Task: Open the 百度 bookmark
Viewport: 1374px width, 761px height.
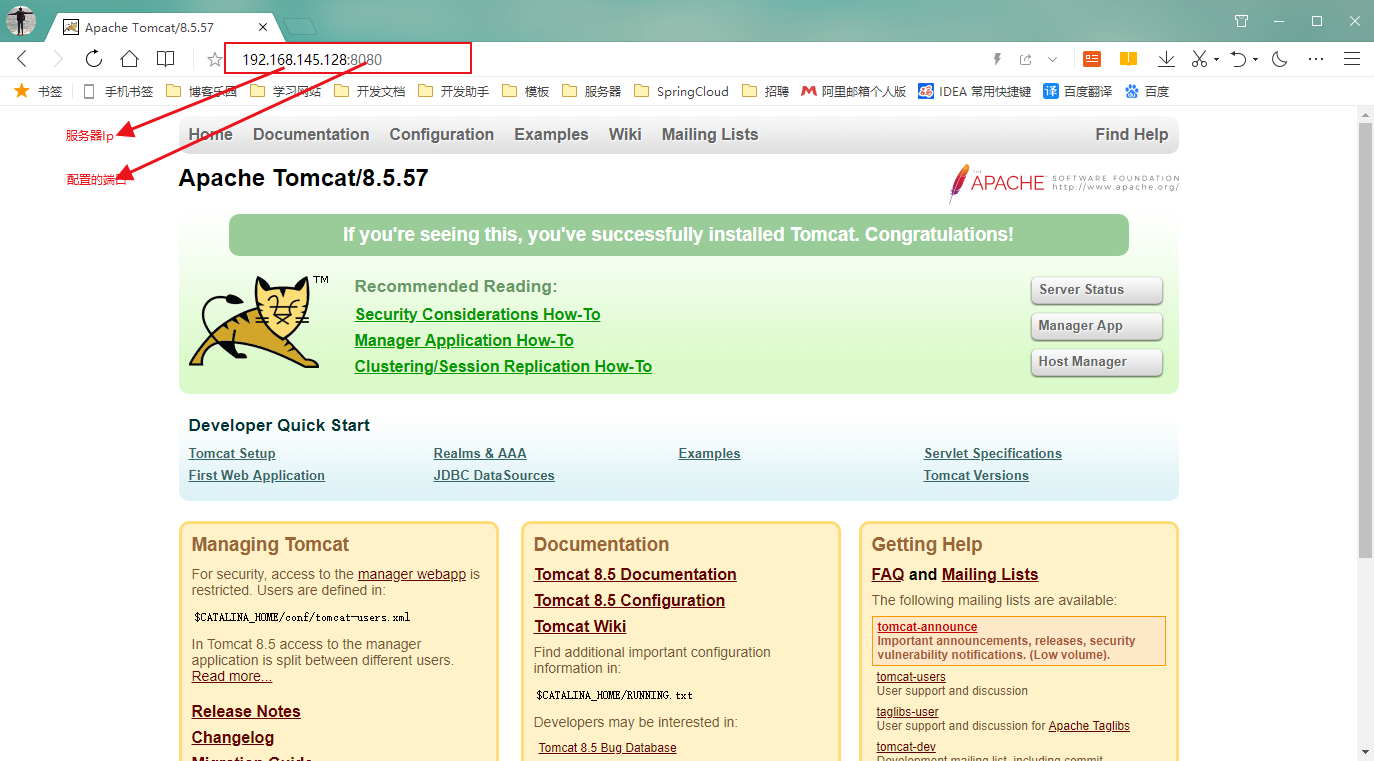Action: click(1147, 91)
